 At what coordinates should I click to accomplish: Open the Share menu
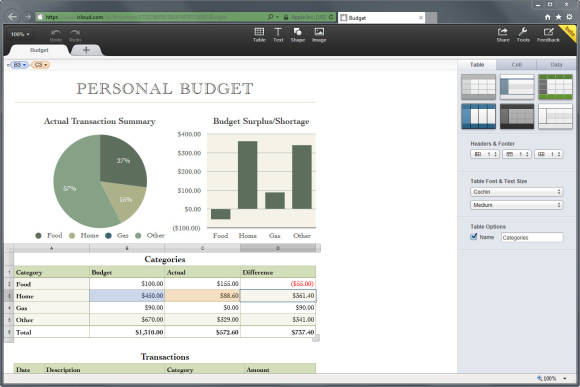point(503,34)
